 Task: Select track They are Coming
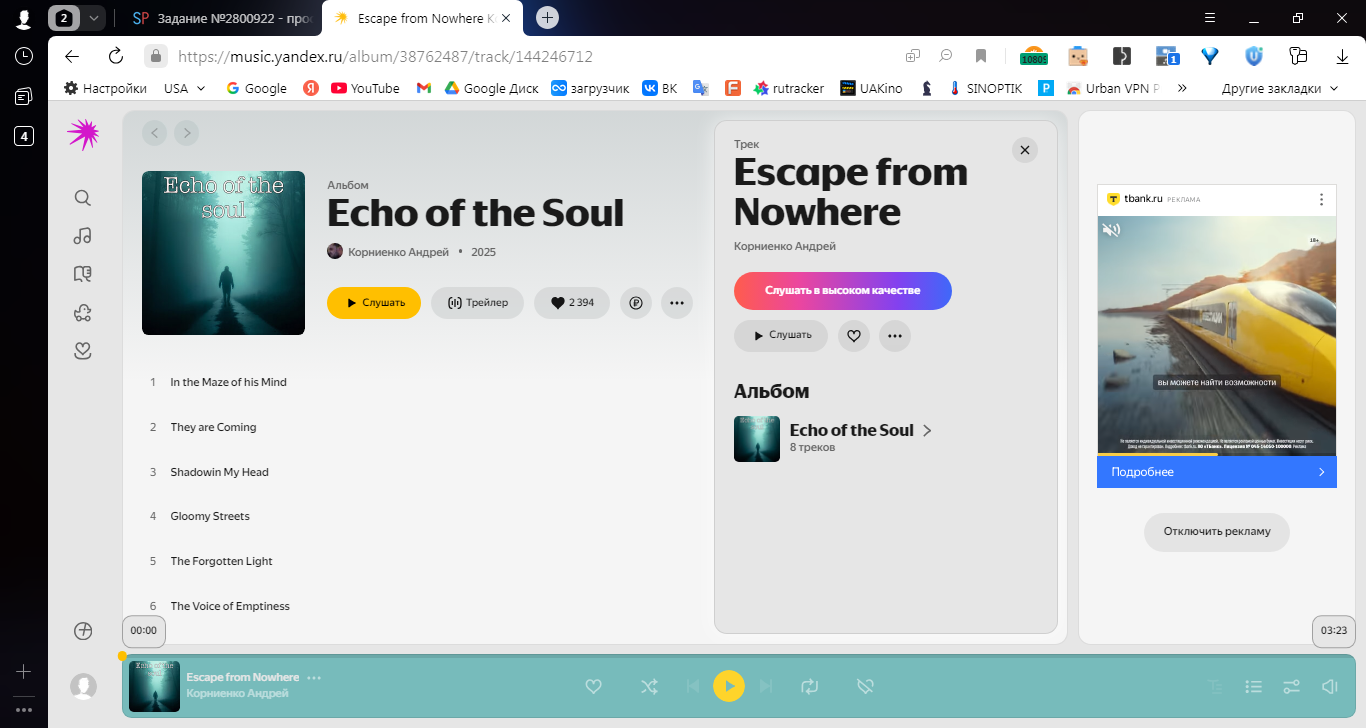click(x=213, y=427)
